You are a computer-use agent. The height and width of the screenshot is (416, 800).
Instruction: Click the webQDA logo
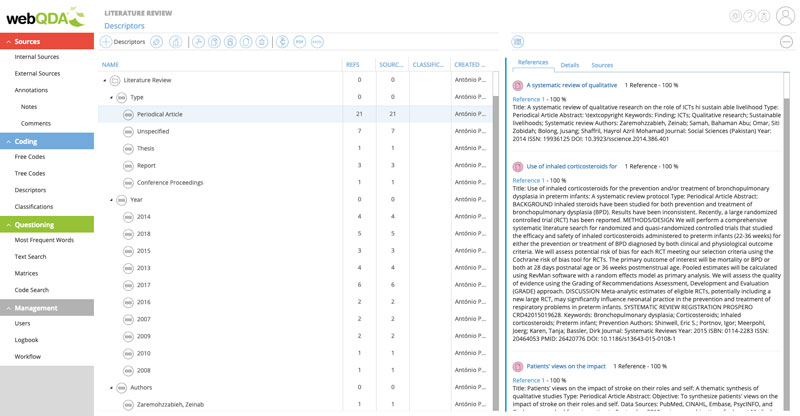pyautogui.click(x=45, y=18)
